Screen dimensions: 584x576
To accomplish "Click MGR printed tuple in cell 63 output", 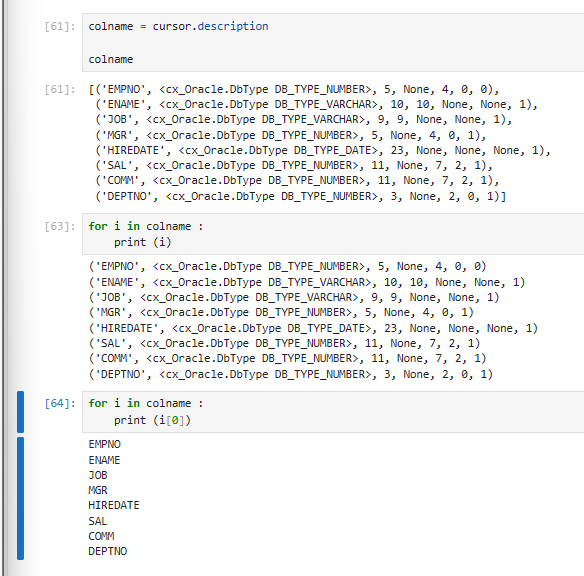I will pyautogui.click(x=281, y=312).
